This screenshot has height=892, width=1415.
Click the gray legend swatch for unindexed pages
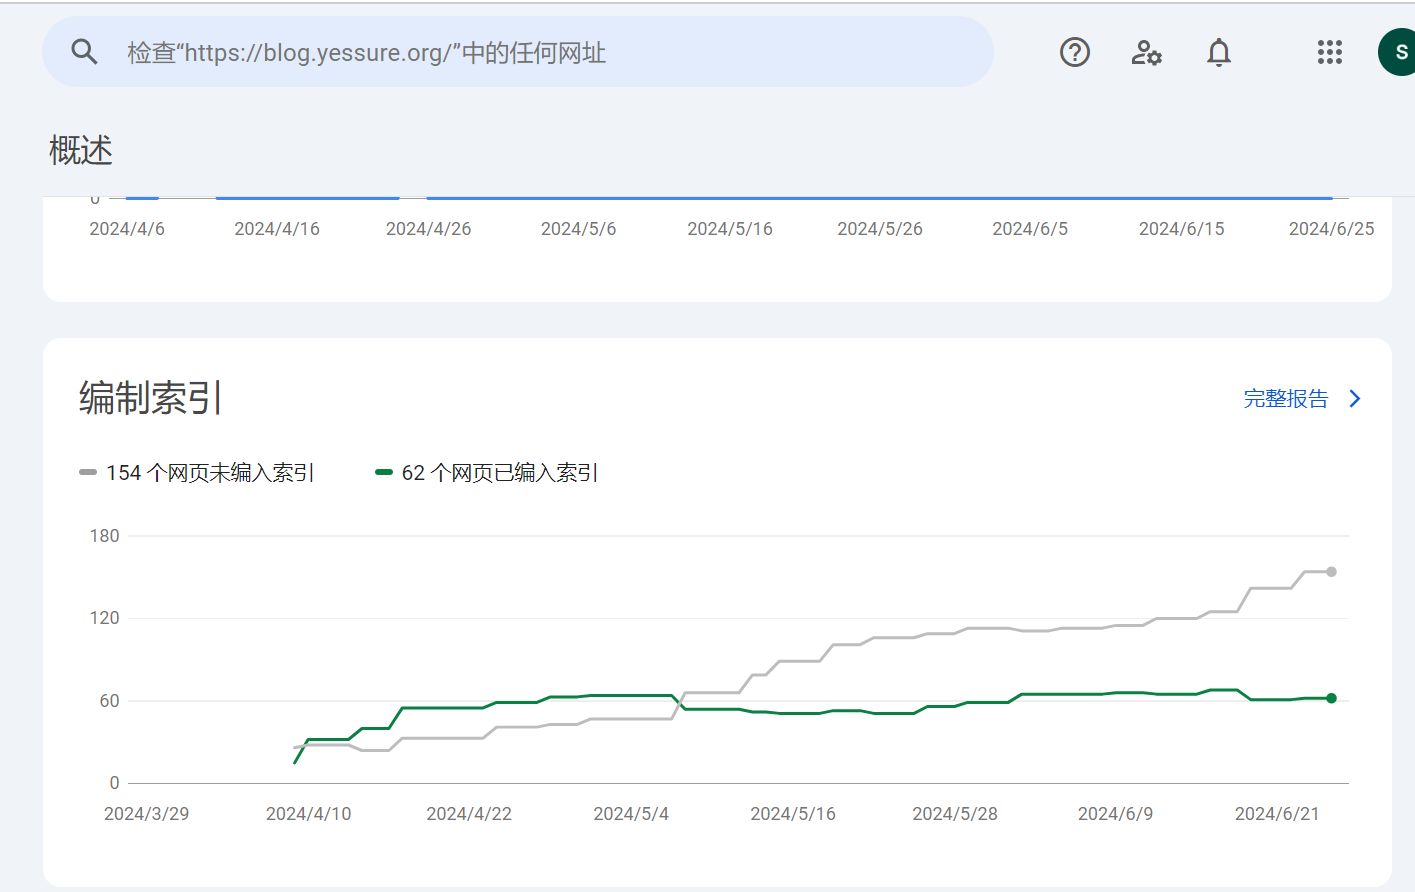coord(88,473)
